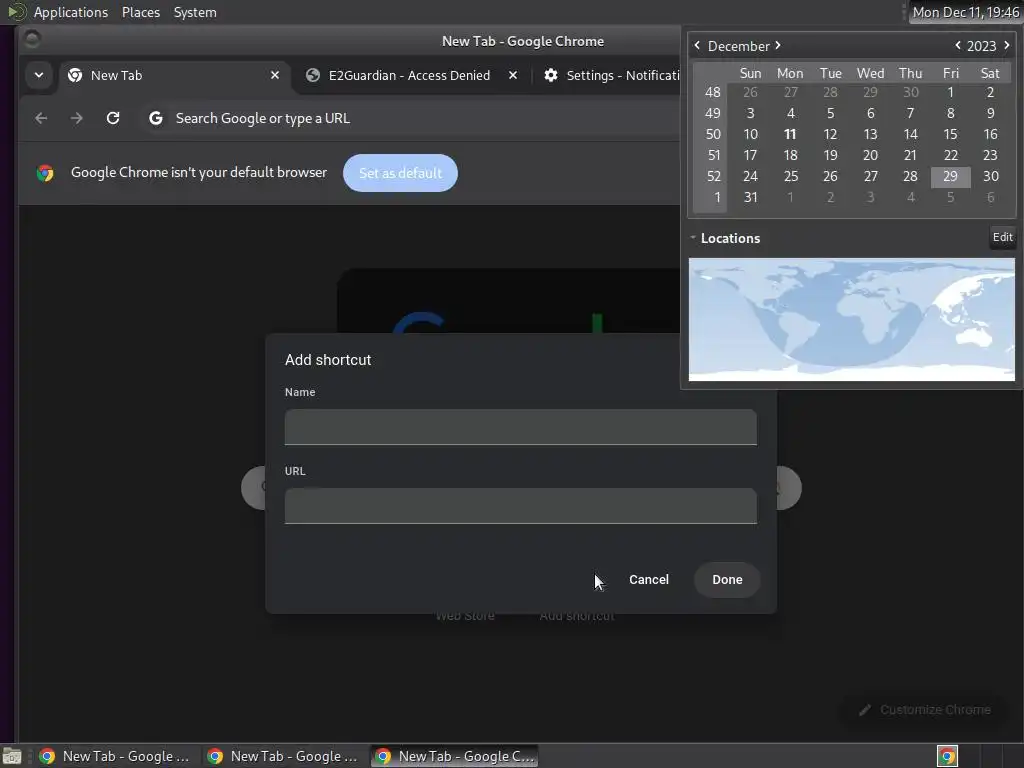Close the E2Guardian - Access Denied tab
1024x768 pixels.
(513, 75)
